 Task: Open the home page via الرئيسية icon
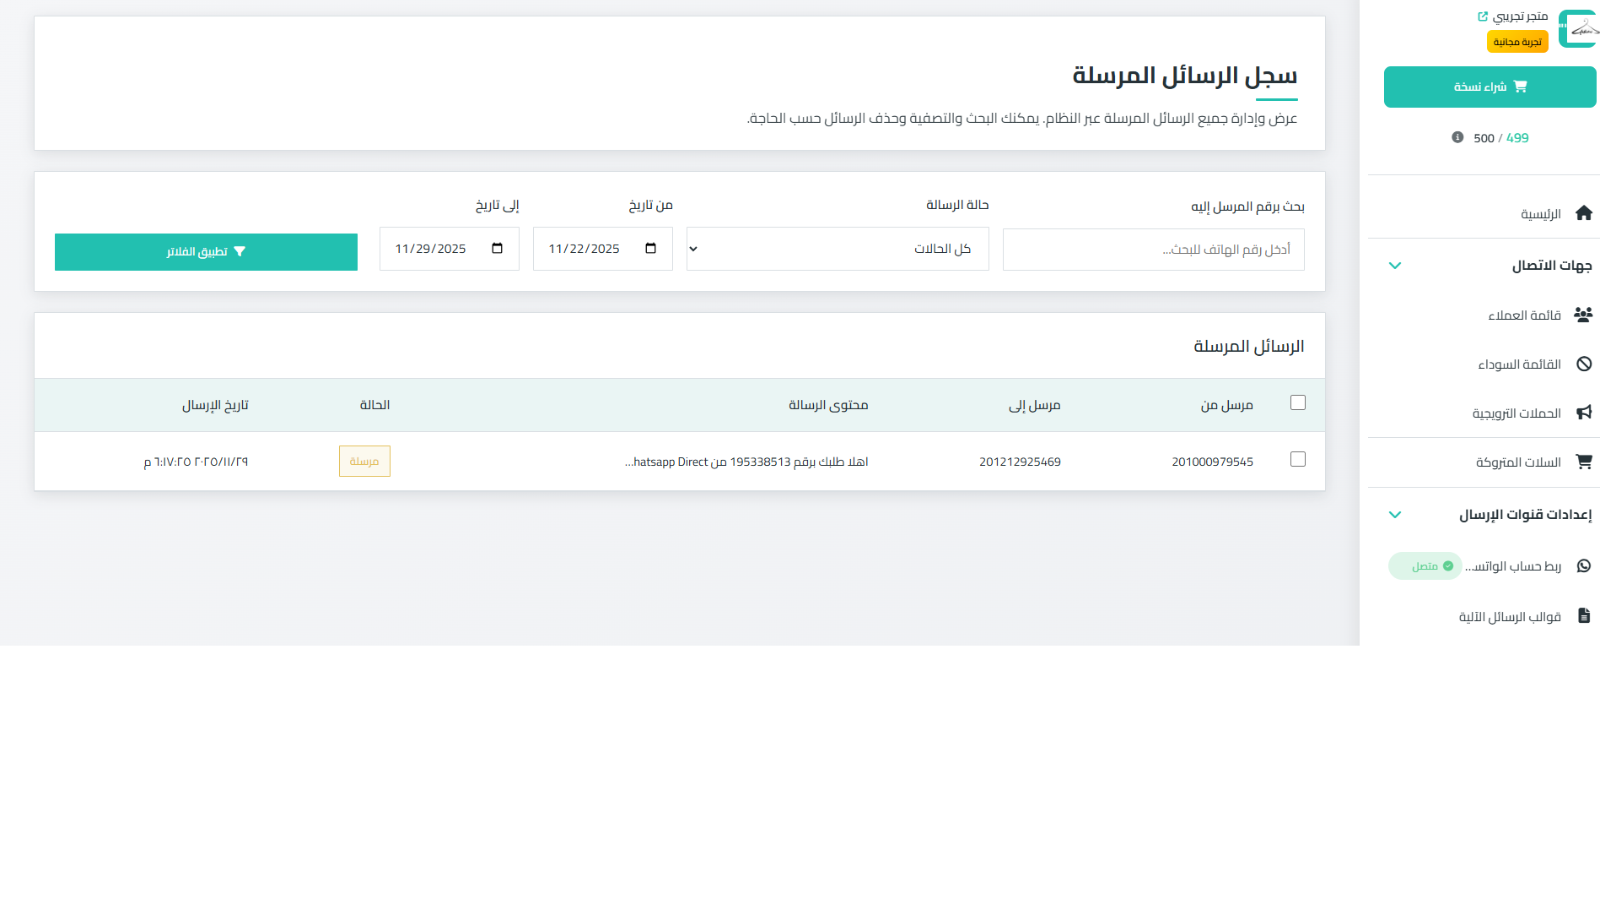pyautogui.click(x=1584, y=212)
